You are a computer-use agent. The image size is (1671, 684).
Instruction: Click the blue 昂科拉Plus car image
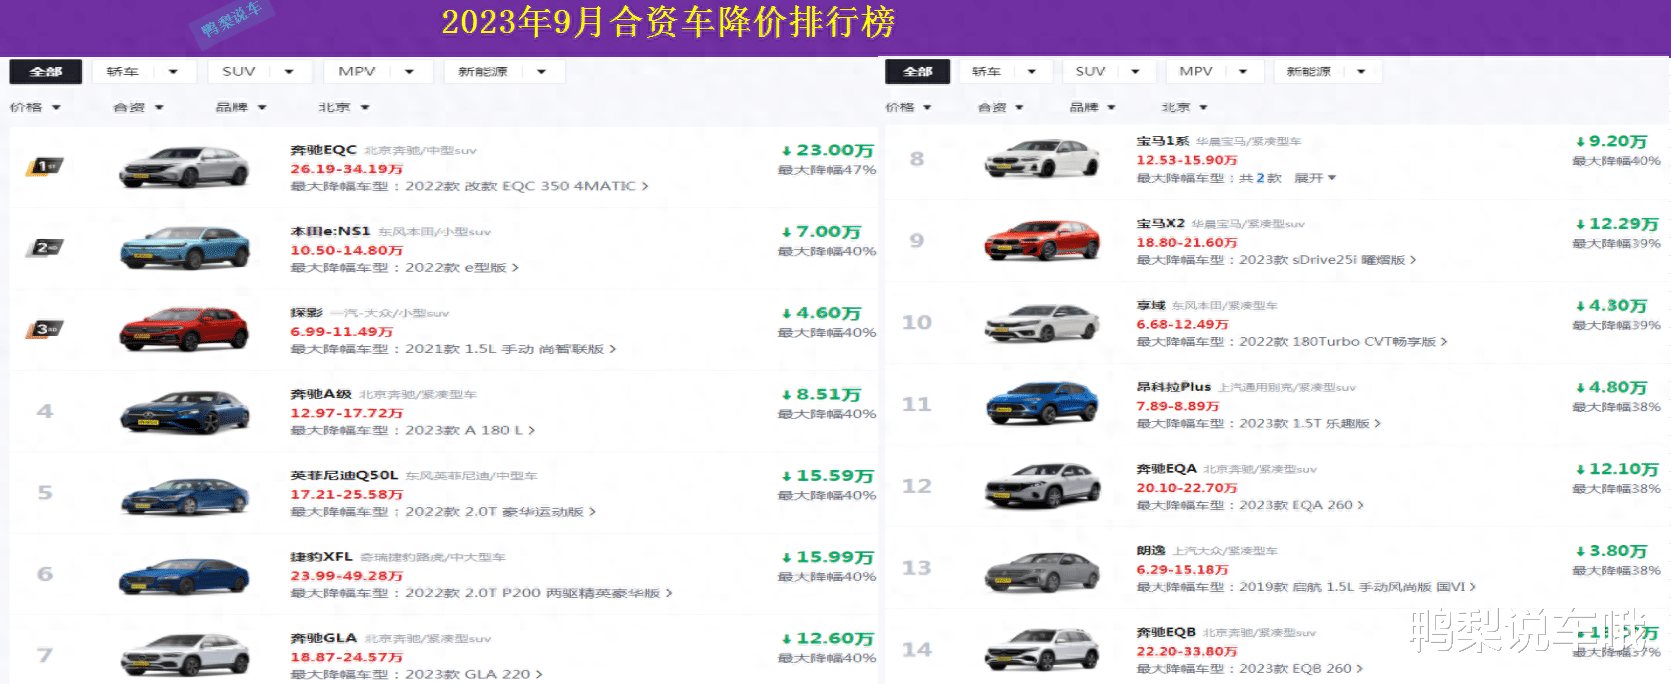coord(1042,405)
